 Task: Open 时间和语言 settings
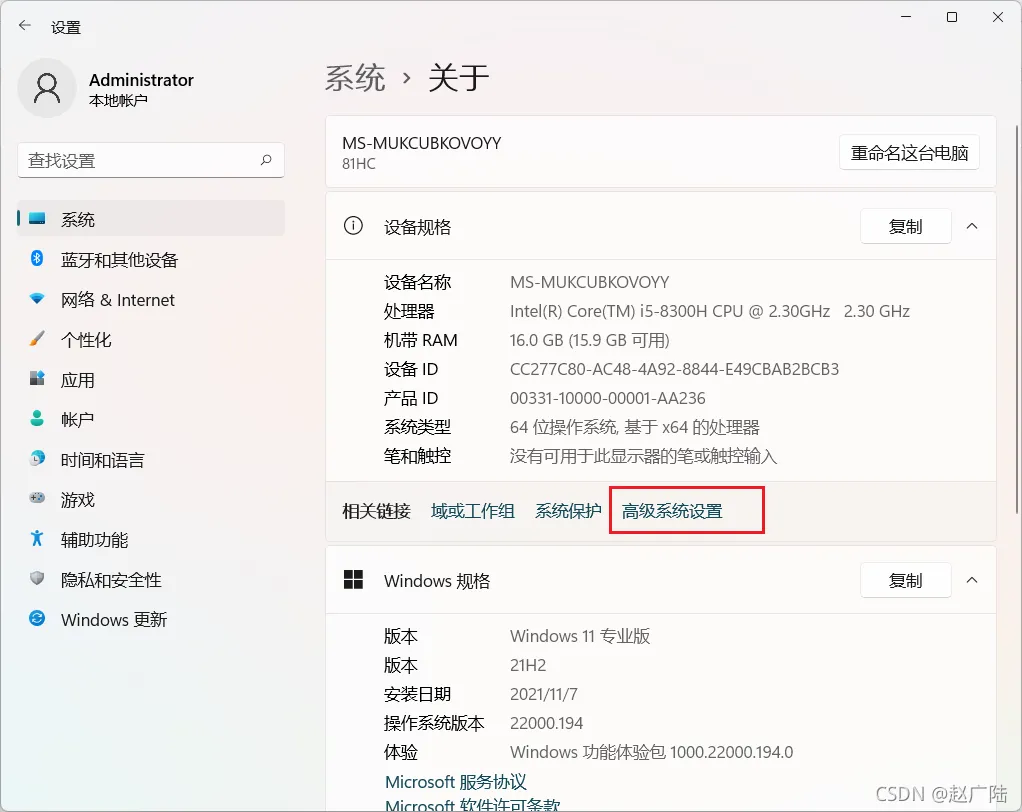(151, 459)
